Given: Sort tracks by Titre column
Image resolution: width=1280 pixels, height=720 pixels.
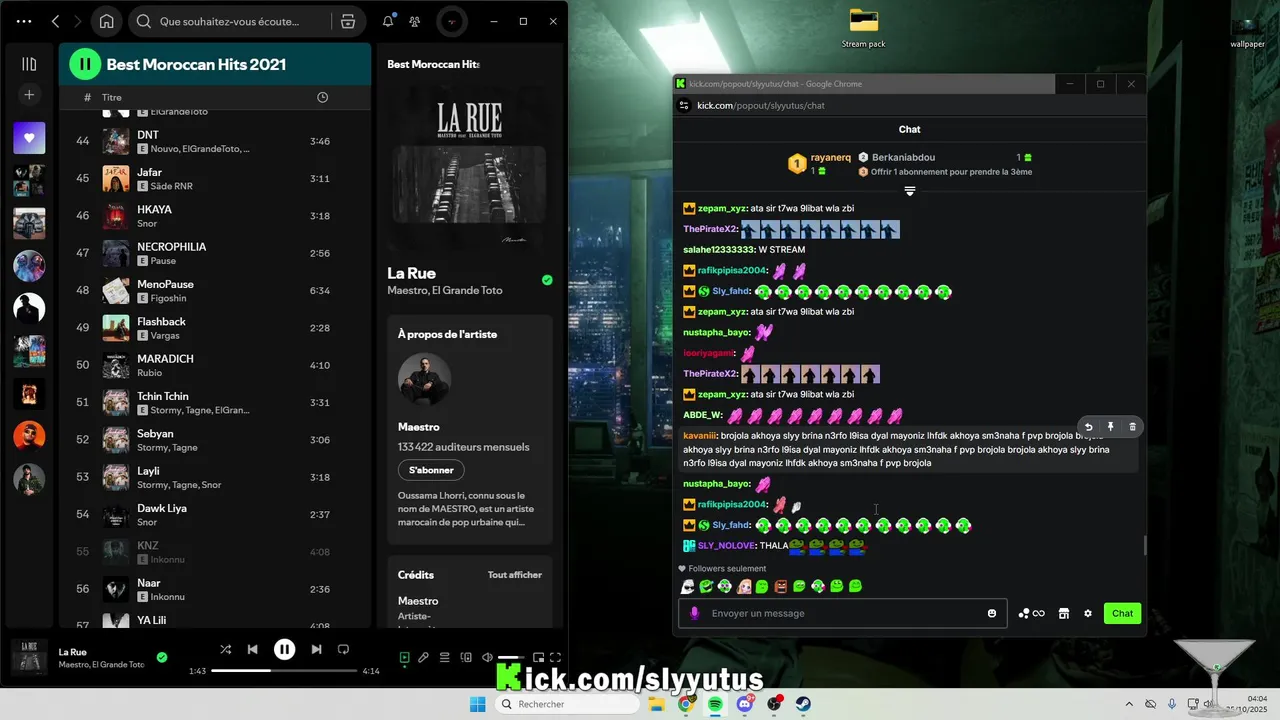Looking at the screenshot, I should tap(112, 97).
